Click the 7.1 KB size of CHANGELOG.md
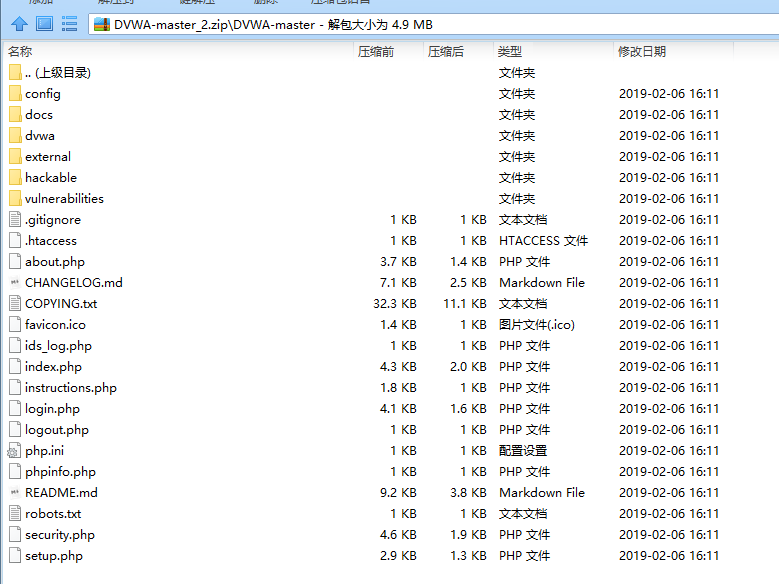This screenshot has height=584, width=779. tap(398, 282)
